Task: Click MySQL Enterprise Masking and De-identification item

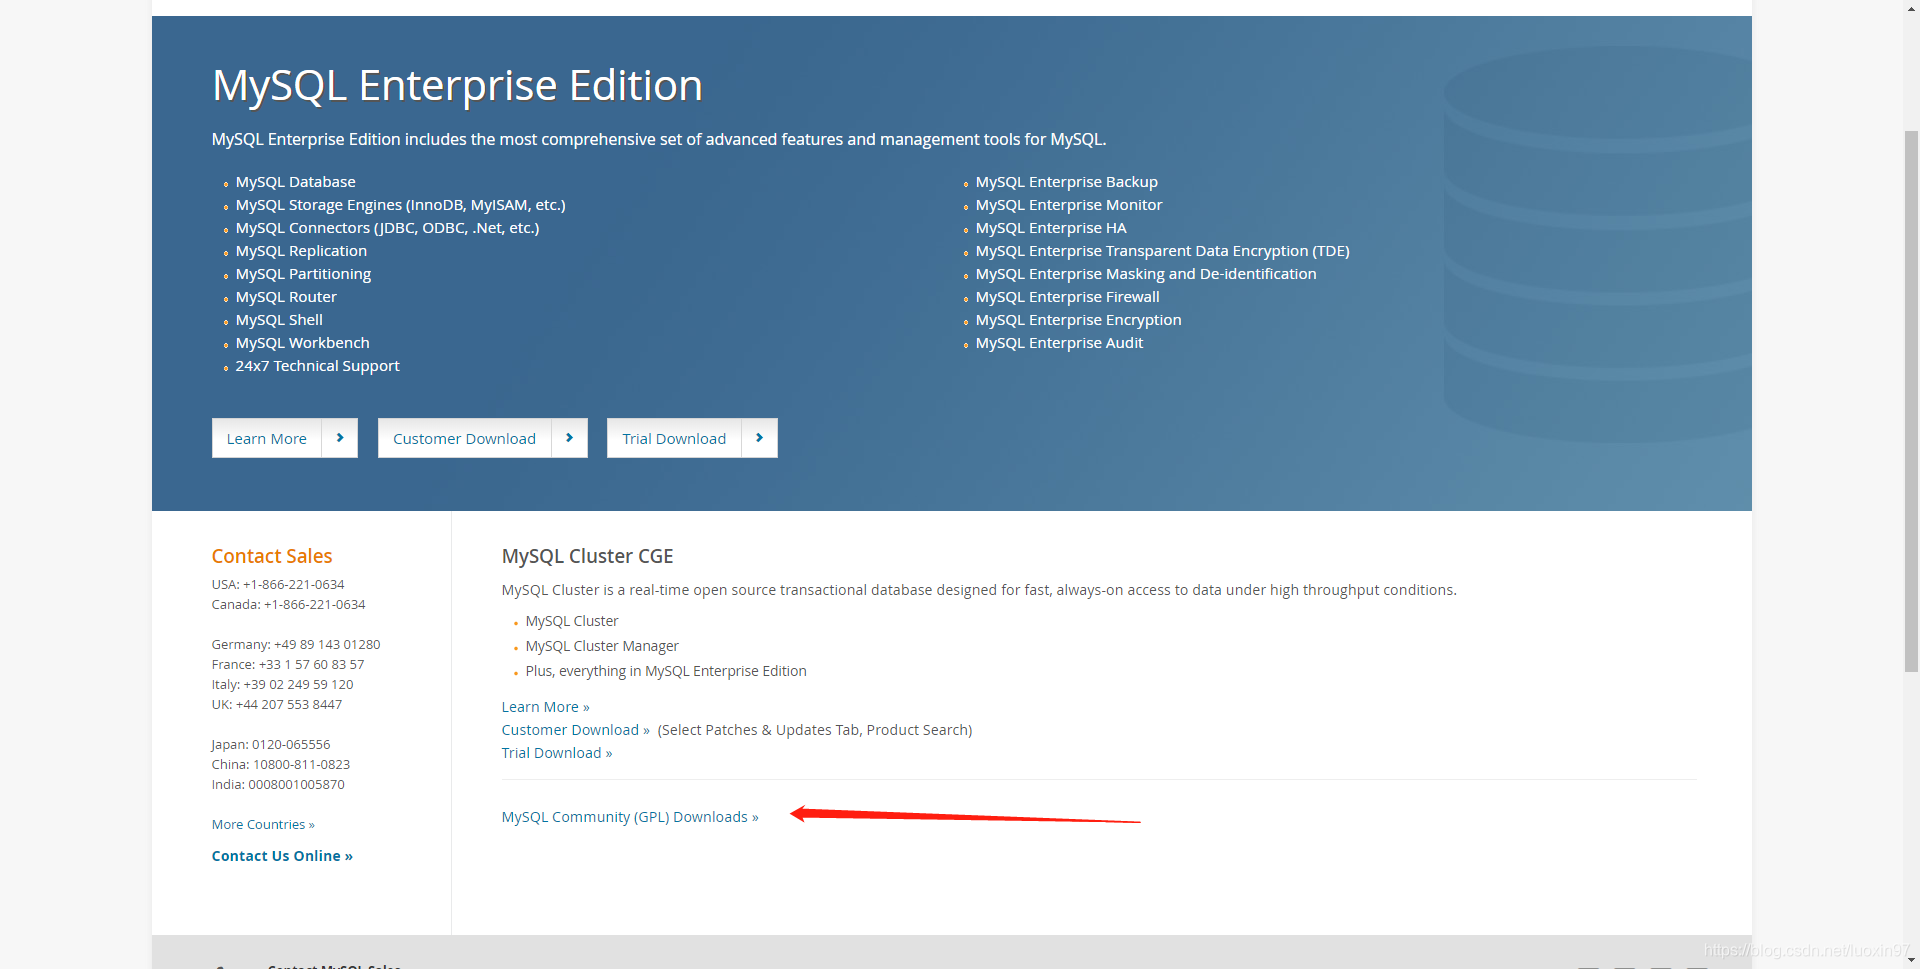Action: click(x=1146, y=274)
